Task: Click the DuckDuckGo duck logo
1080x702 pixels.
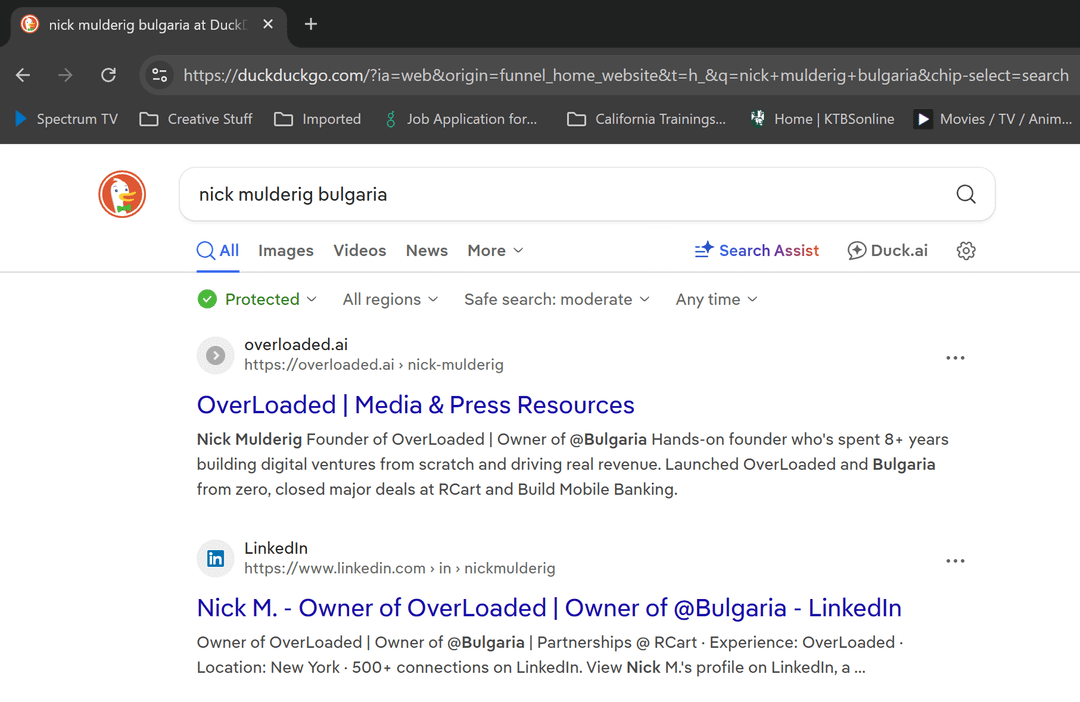Action: click(x=122, y=194)
